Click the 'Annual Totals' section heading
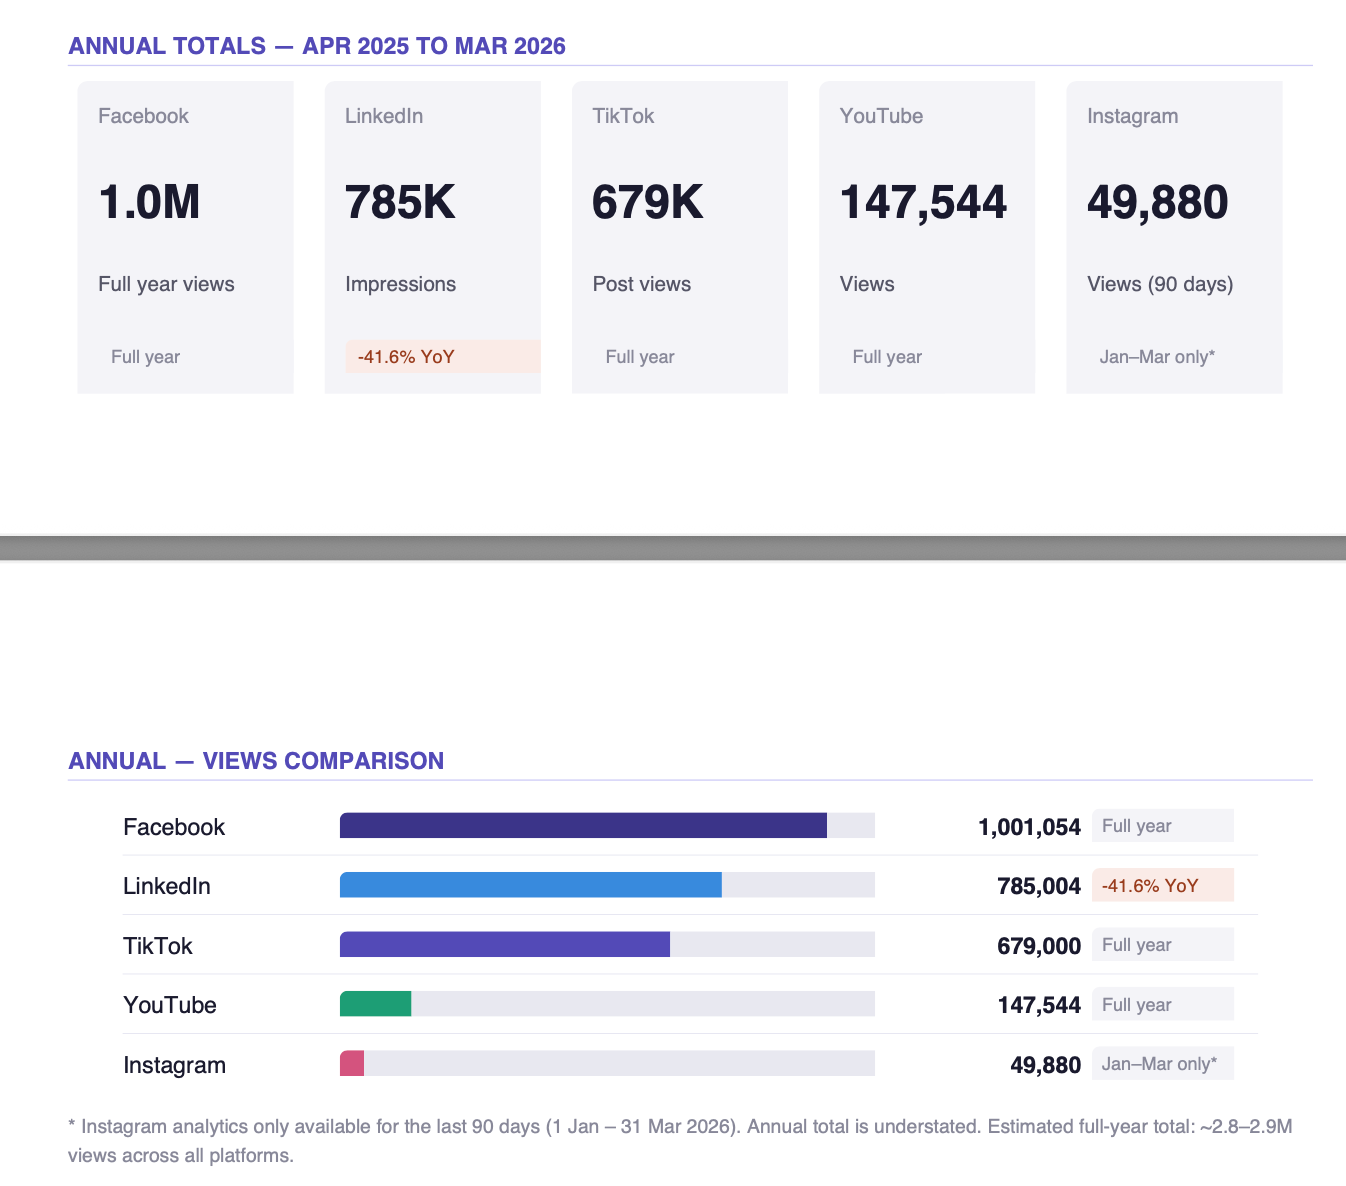 click(x=316, y=46)
